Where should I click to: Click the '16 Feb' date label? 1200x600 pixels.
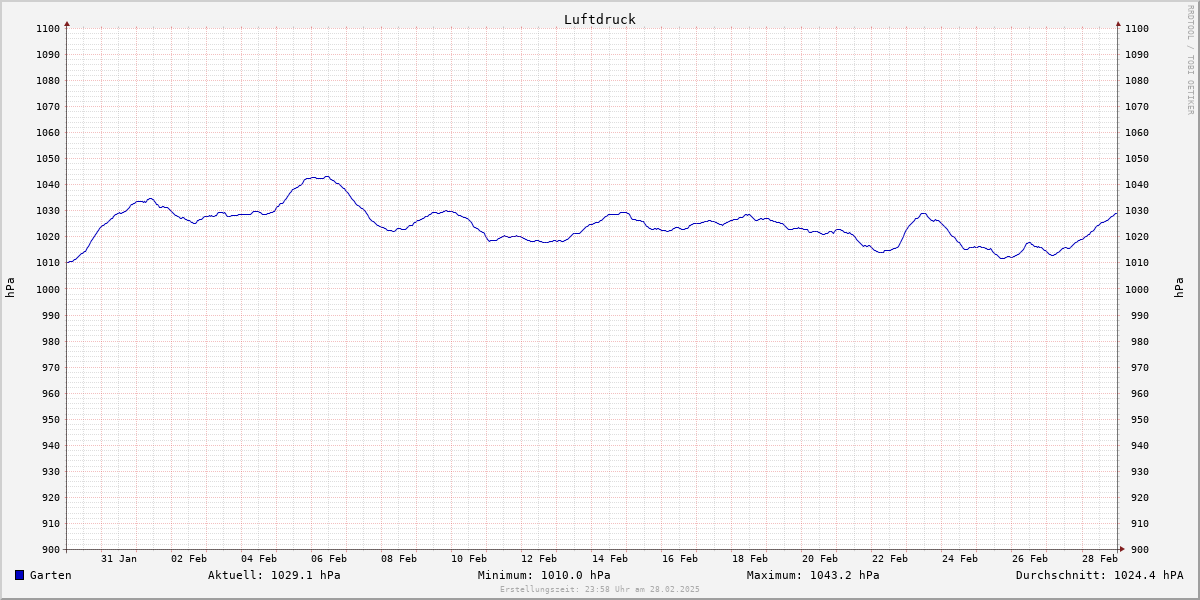(680, 558)
